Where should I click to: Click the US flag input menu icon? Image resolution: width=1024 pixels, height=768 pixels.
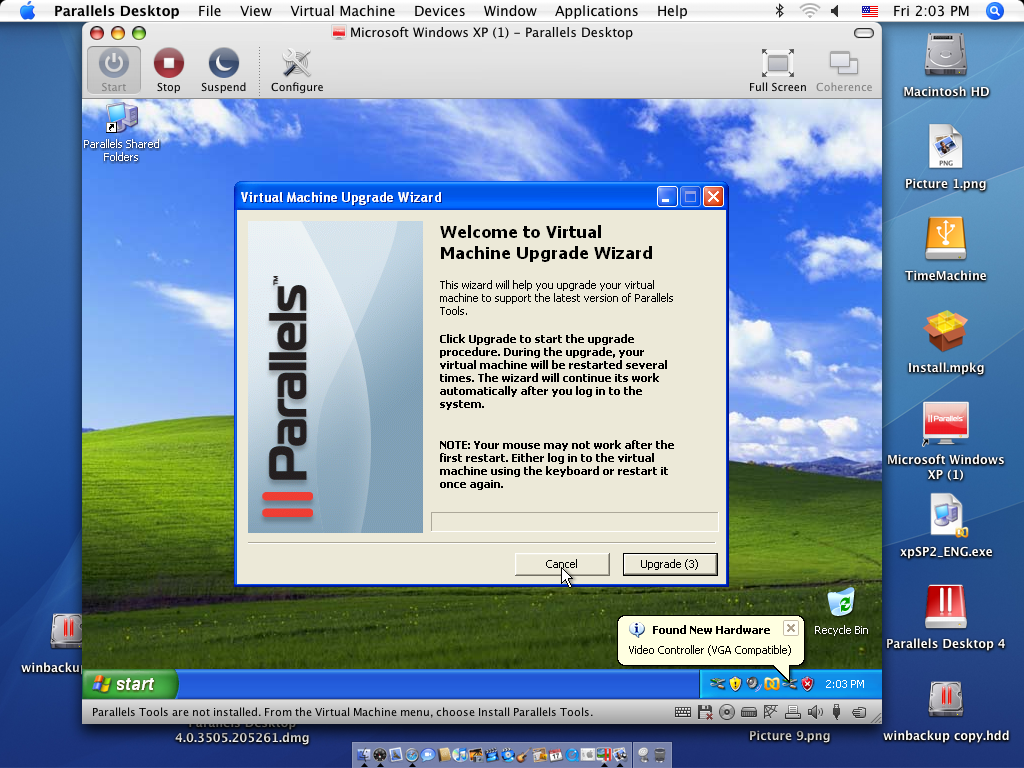[869, 11]
